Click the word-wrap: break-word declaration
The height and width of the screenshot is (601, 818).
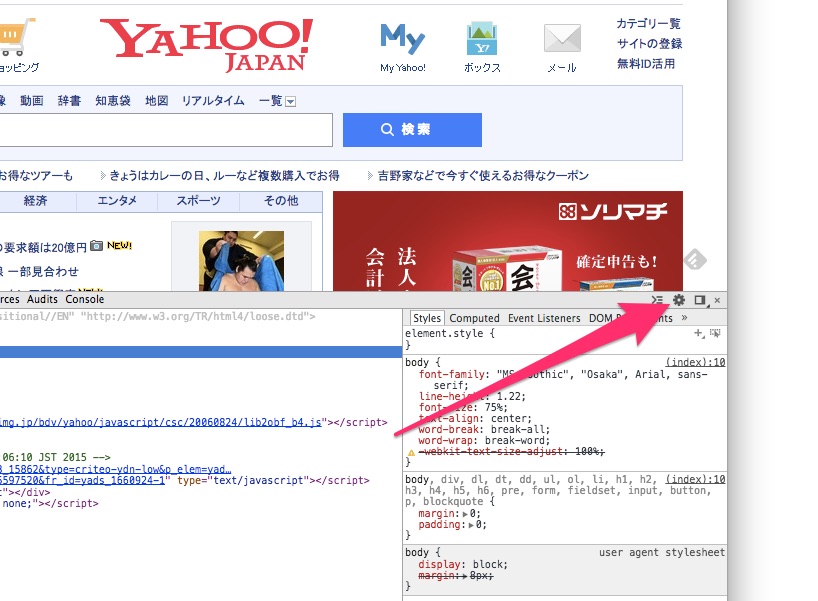(484, 440)
